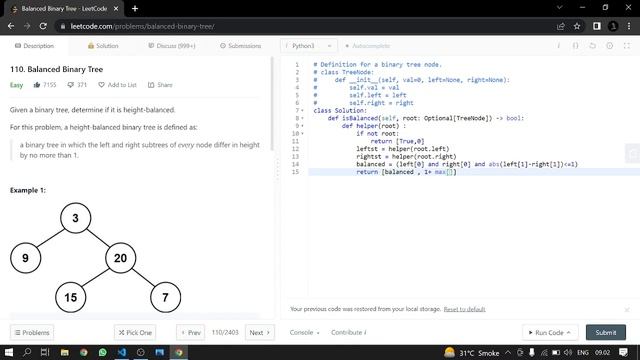Click the volume speaker tray icon
Screen dimensions: 640x360
568,352
